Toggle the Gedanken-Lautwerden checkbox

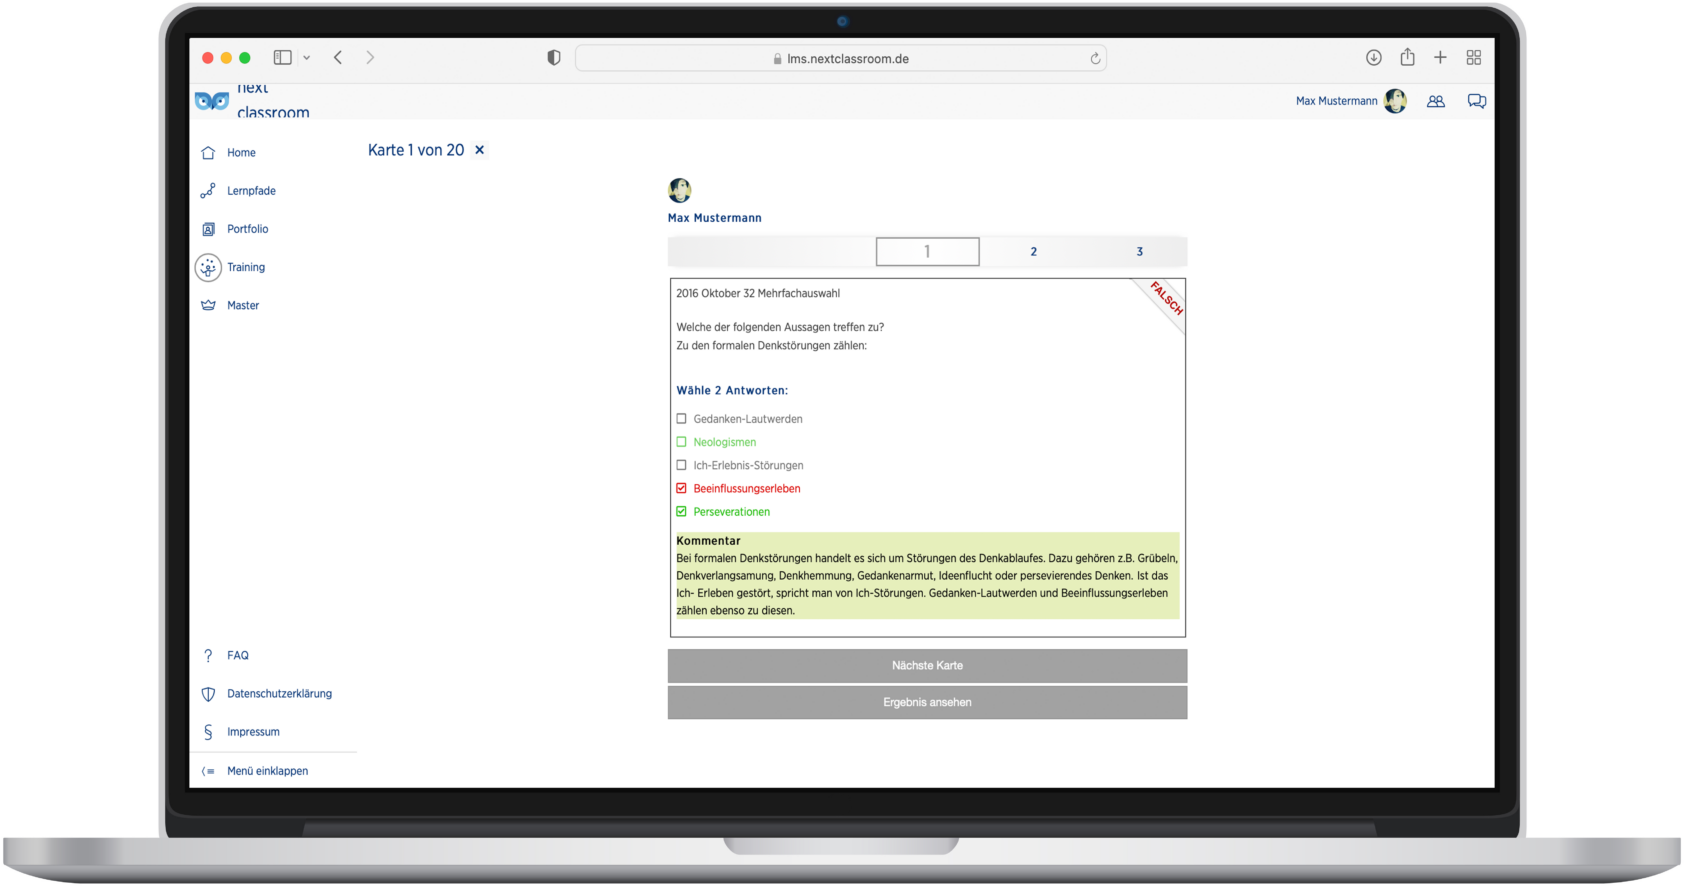coord(682,419)
